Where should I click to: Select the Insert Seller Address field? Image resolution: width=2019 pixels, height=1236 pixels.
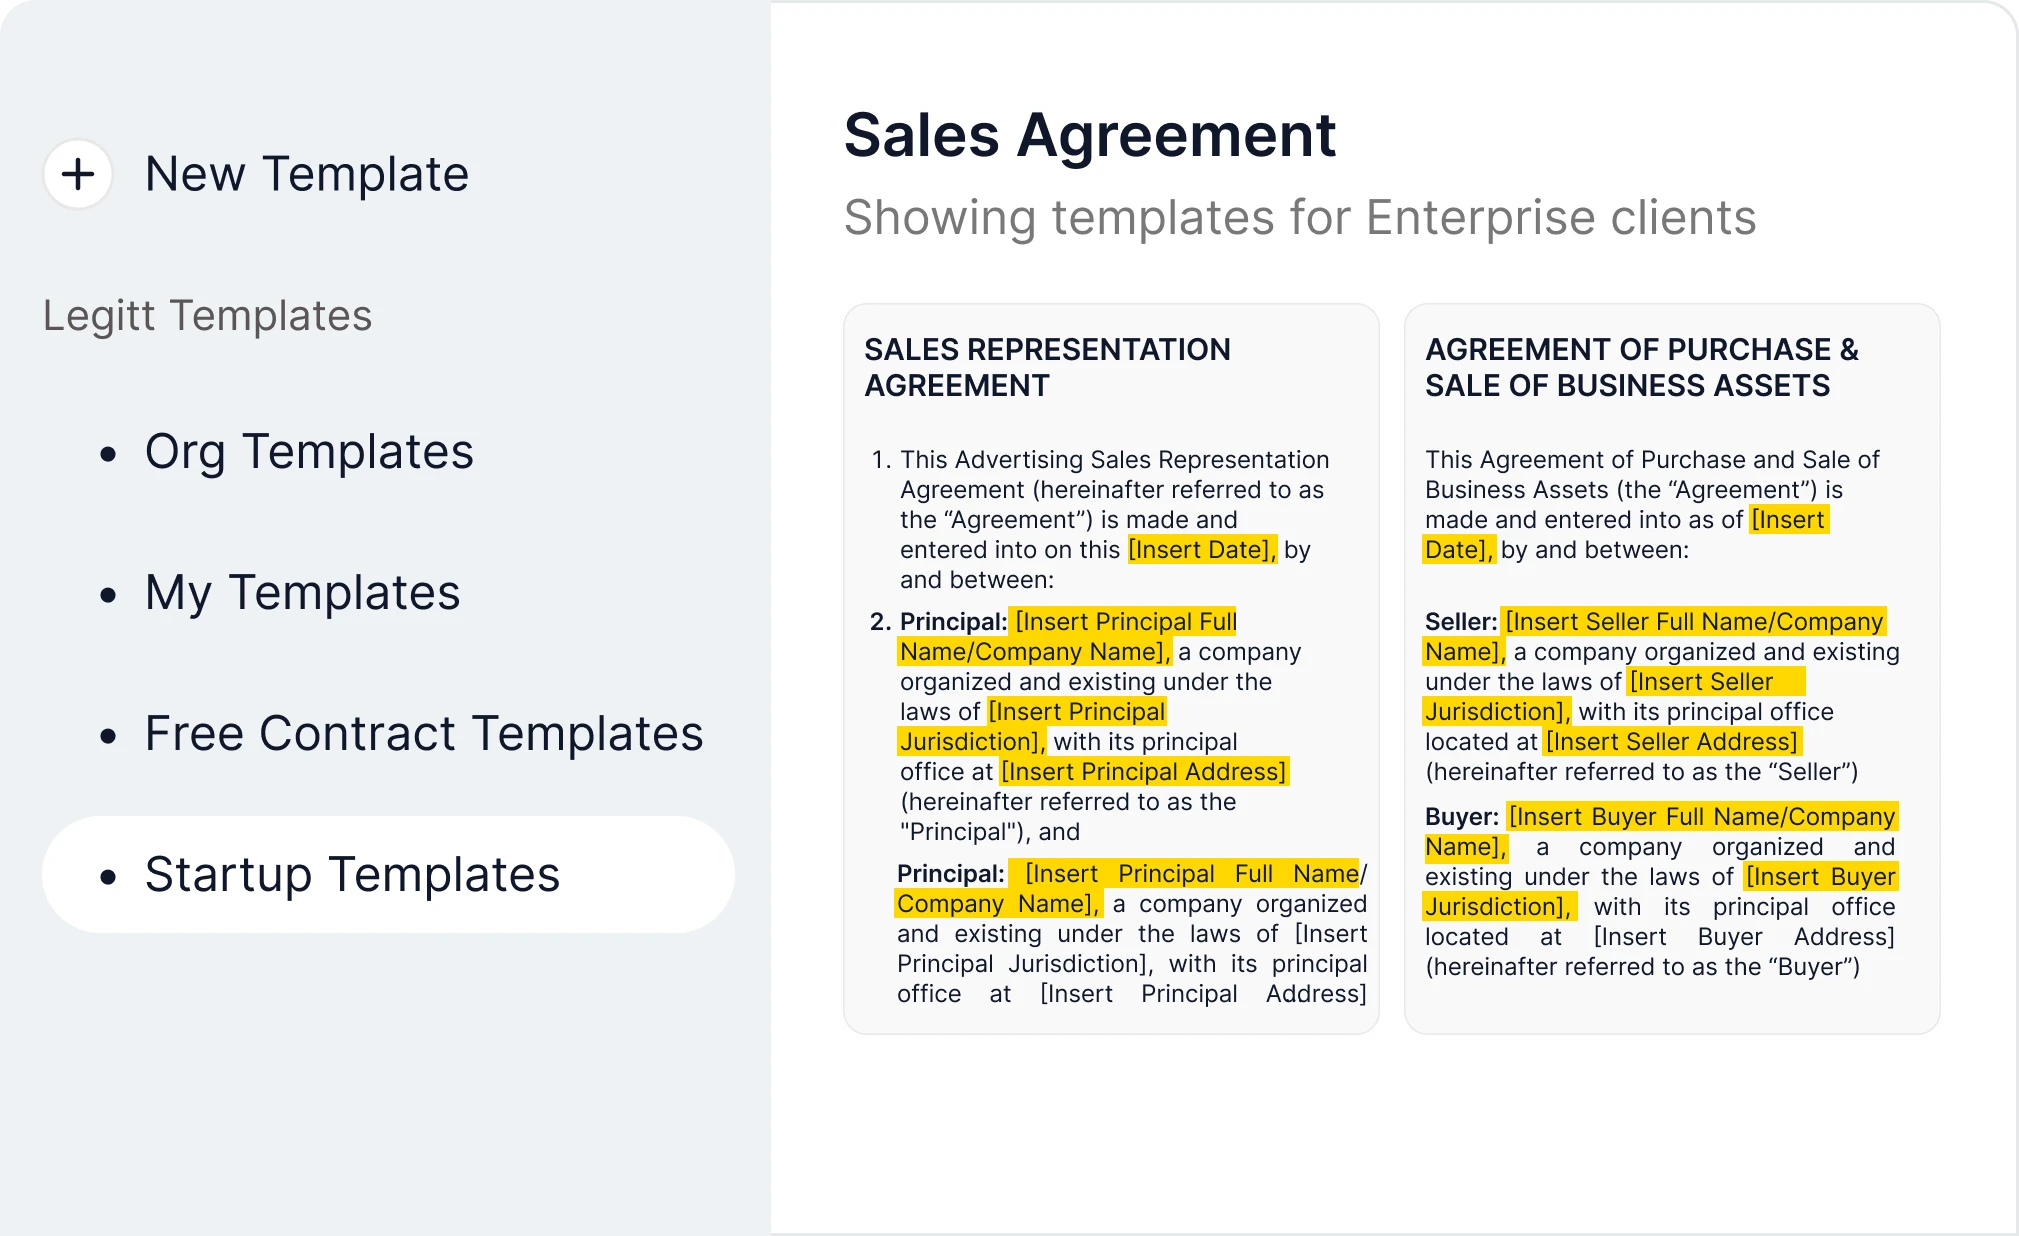tap(1671, 741)
